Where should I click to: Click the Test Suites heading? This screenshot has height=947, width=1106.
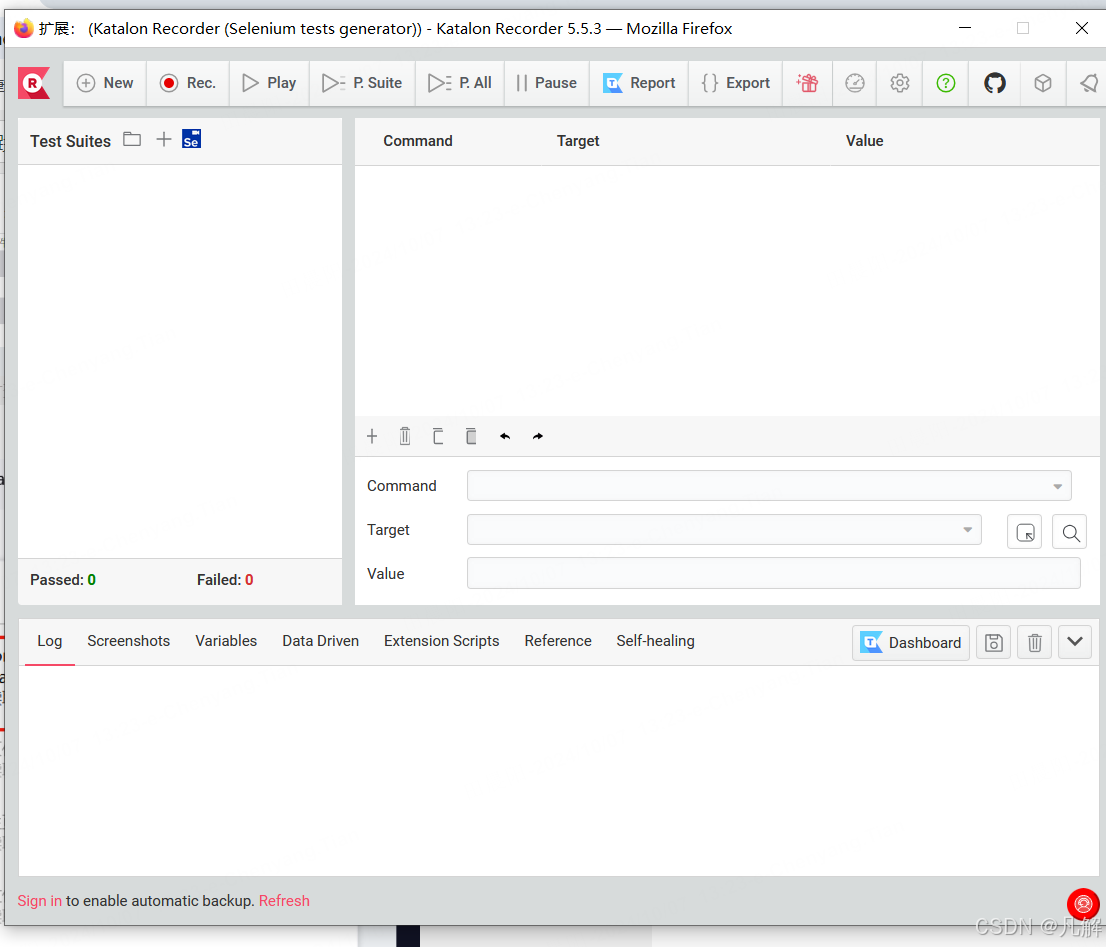(x=71, y=141)
